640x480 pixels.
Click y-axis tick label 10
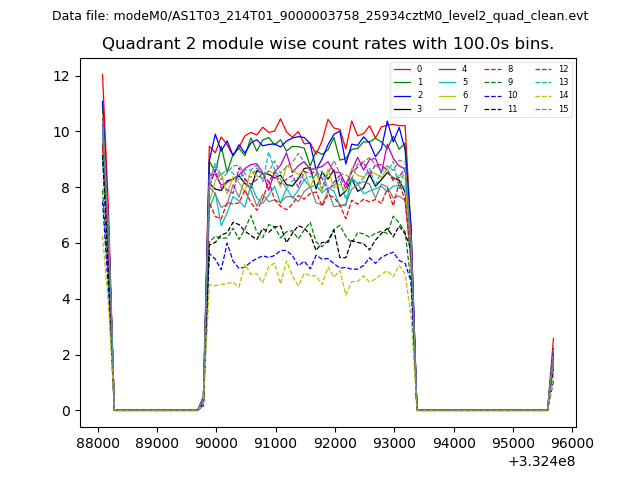point(60,132)
